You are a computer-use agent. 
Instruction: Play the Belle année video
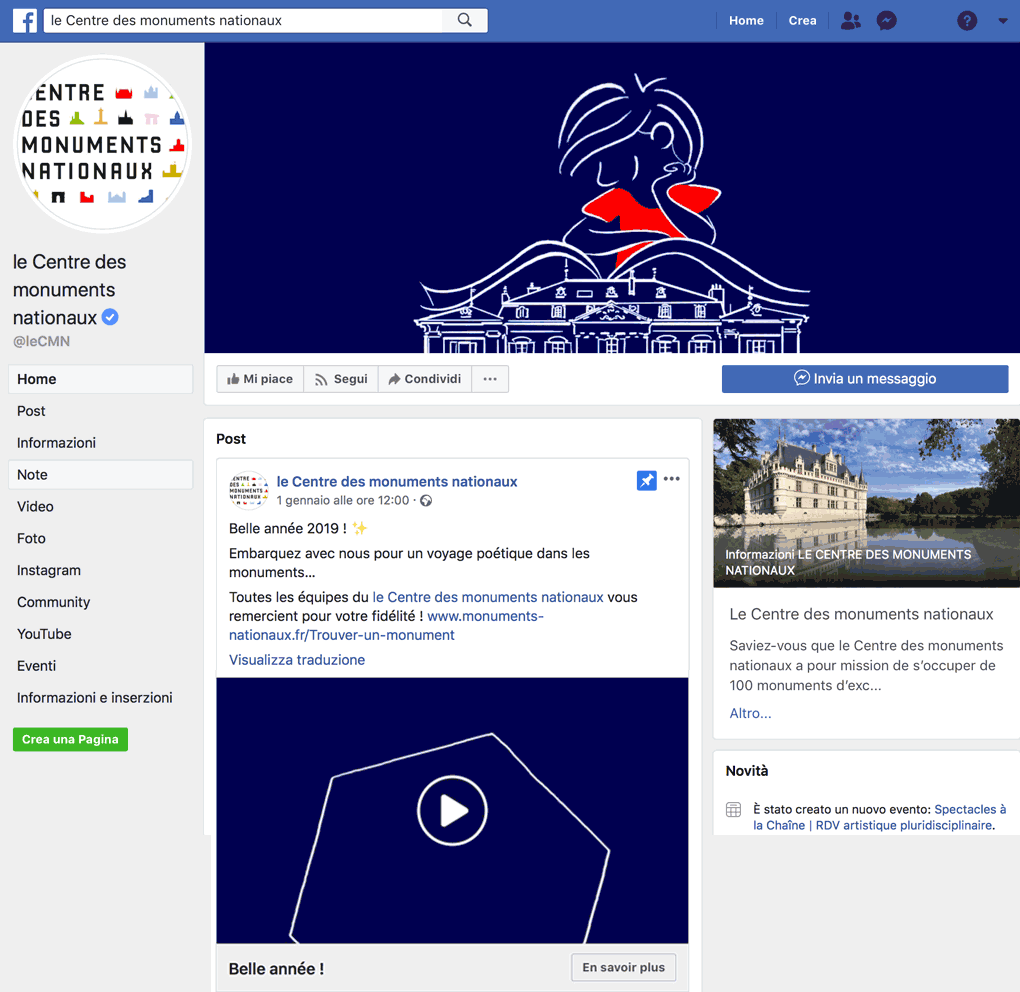click(452, 811)
